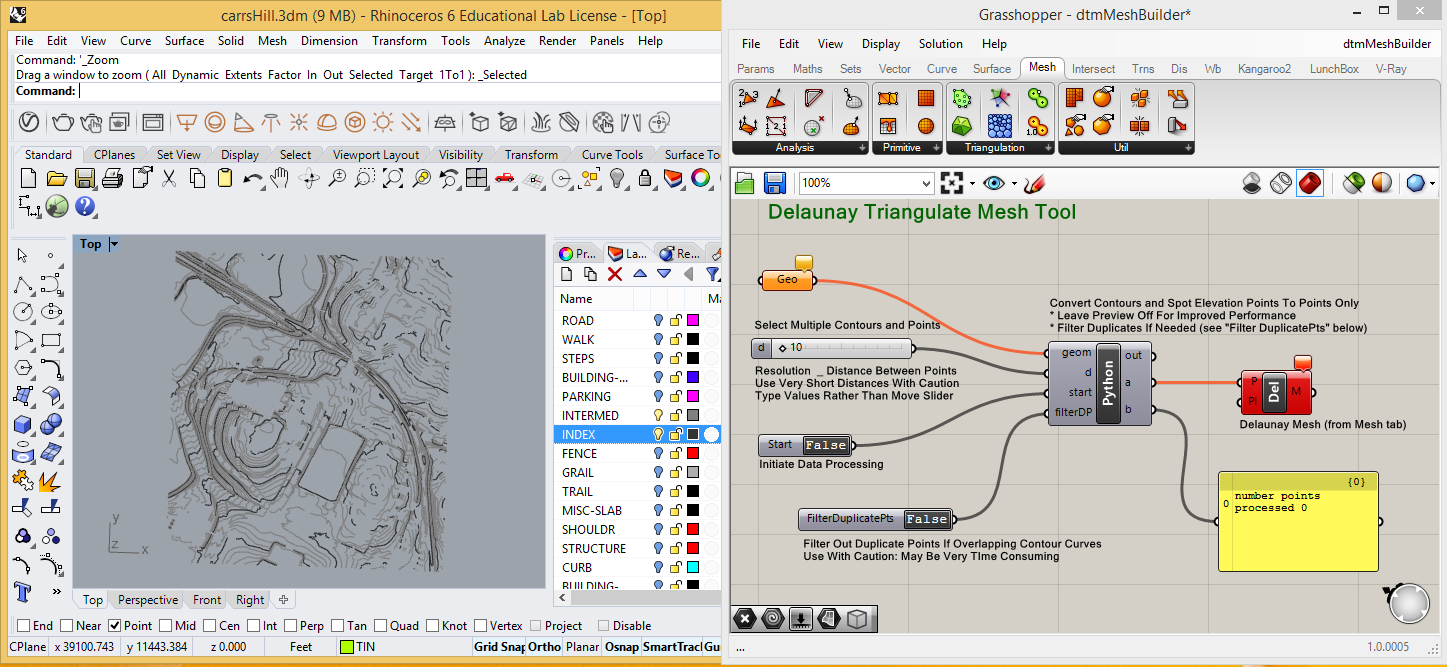
Task: Enable the End osnap checkbox
Action: pos(23,626)
